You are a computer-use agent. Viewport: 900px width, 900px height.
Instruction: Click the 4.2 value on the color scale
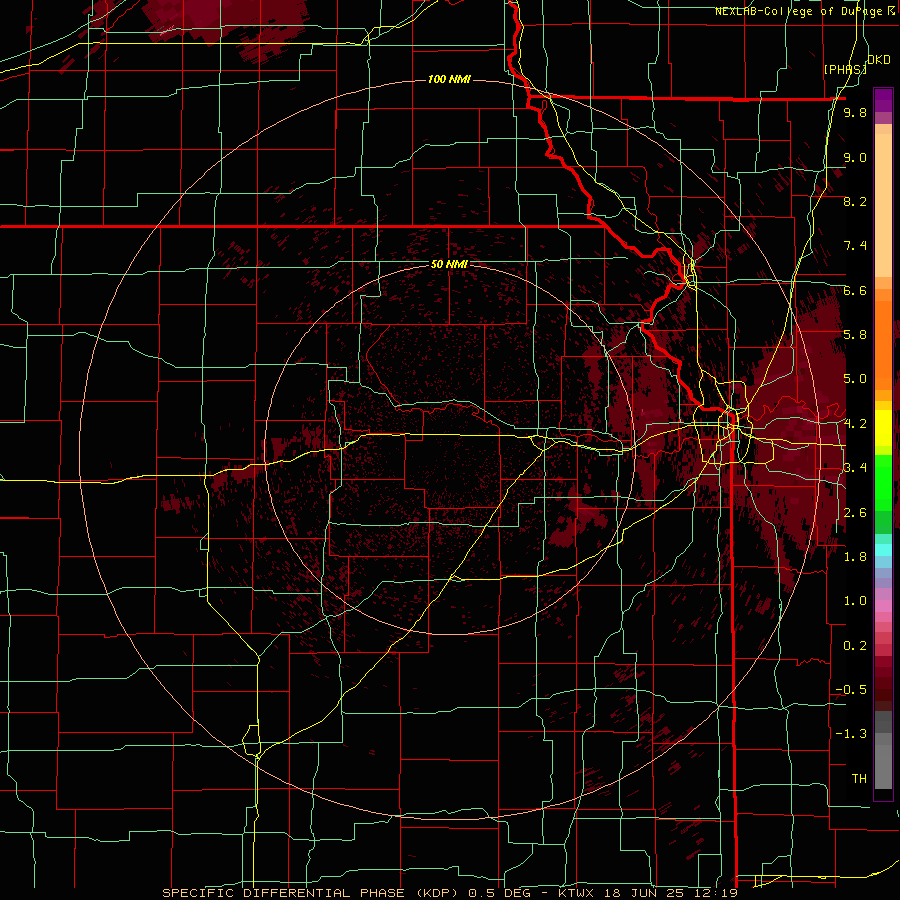(855, 424)
